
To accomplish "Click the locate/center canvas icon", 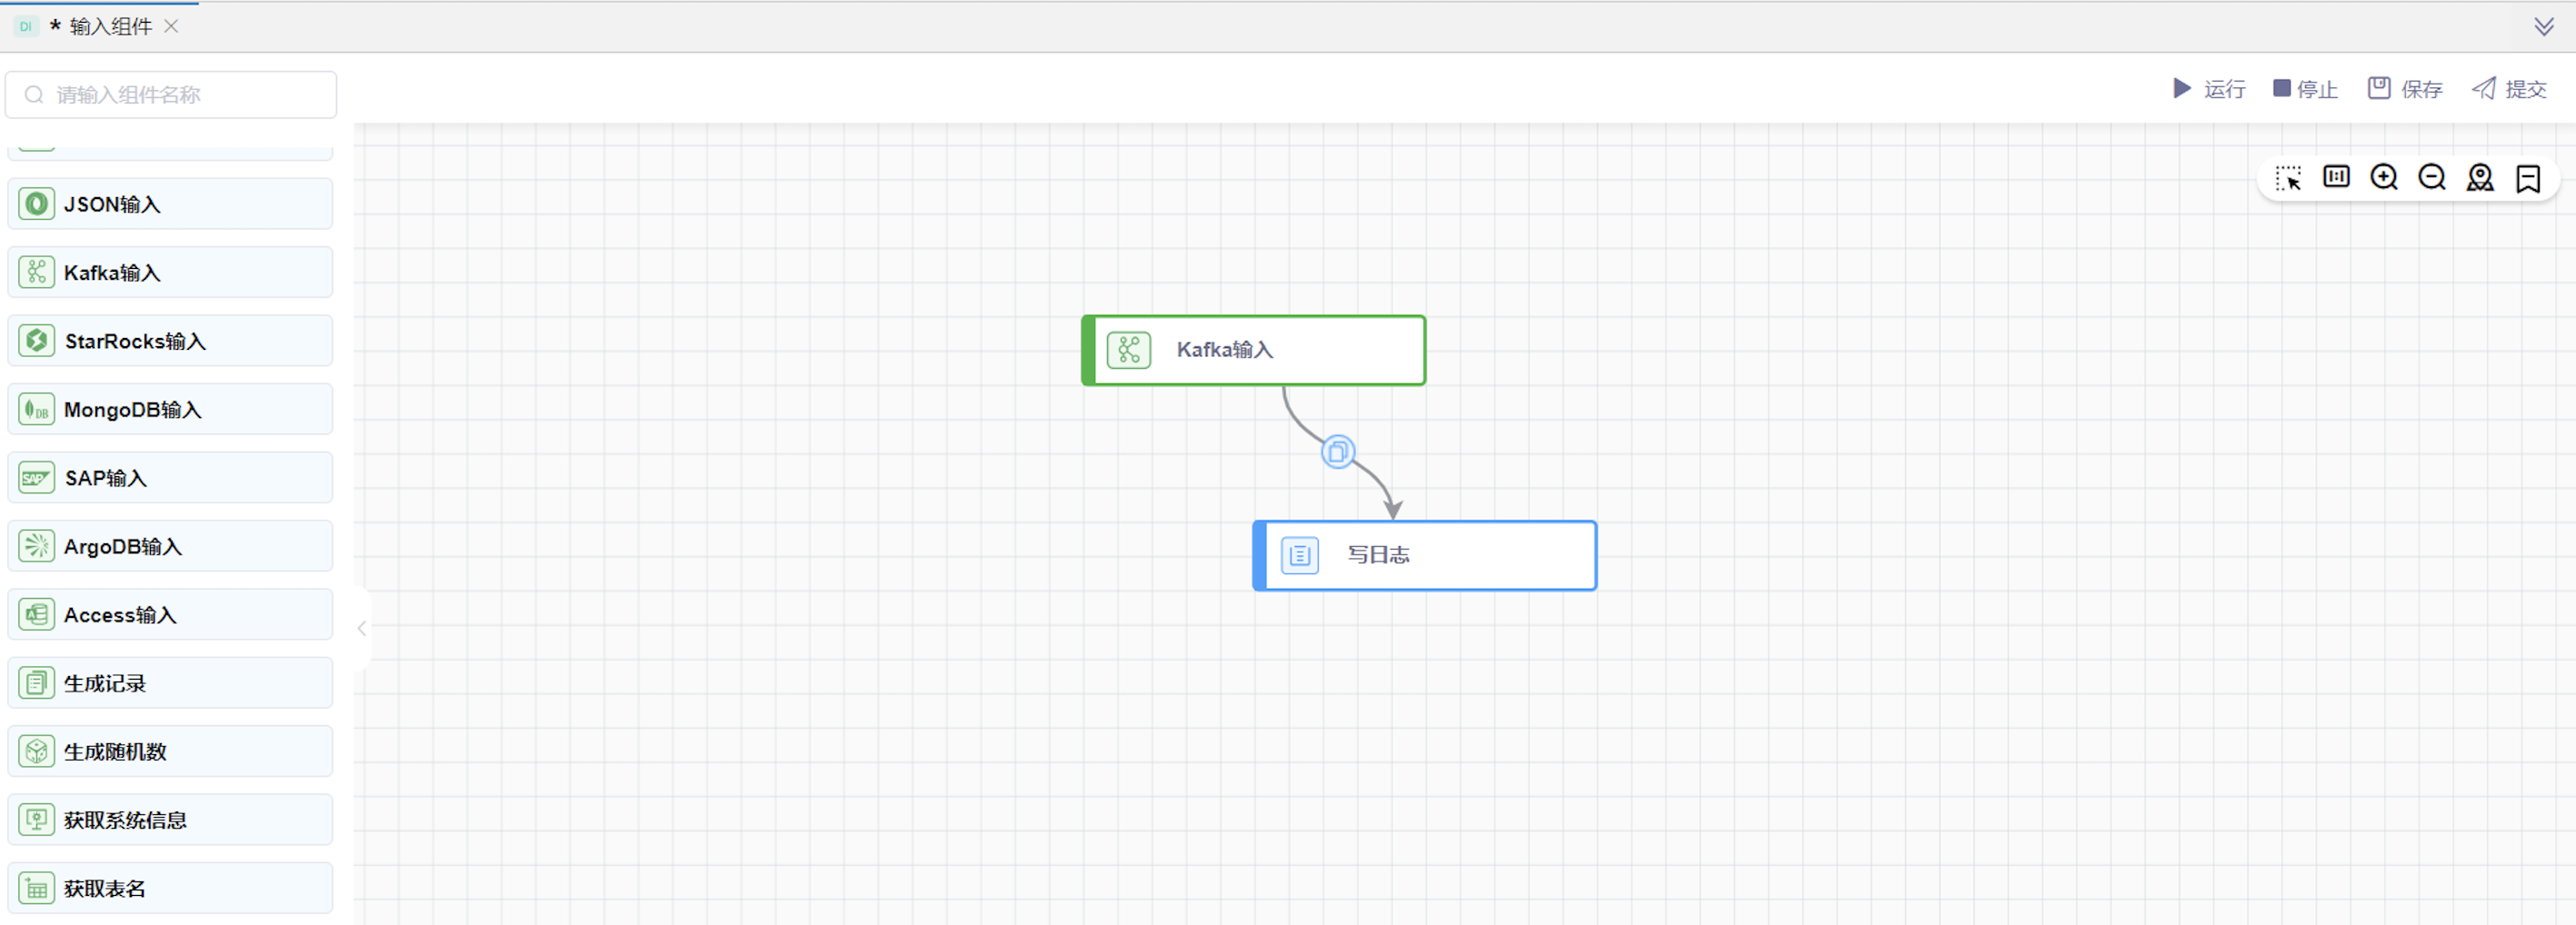I will pyautogui.click(x=2480, y=177).
